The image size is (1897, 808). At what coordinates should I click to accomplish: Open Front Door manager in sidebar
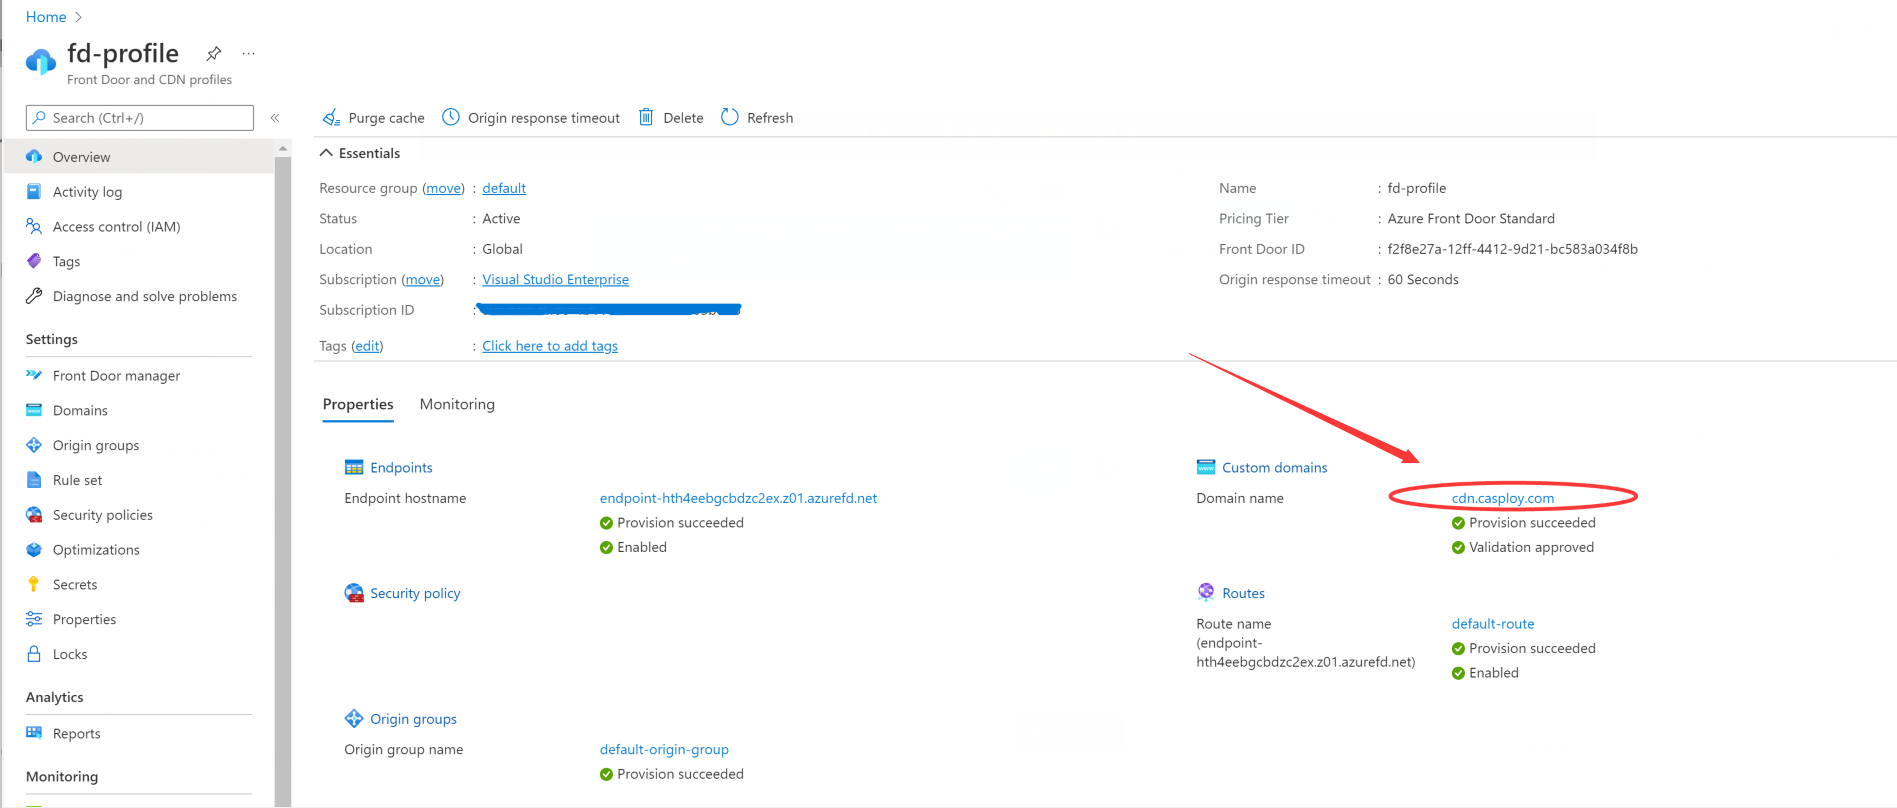(116, 376)
